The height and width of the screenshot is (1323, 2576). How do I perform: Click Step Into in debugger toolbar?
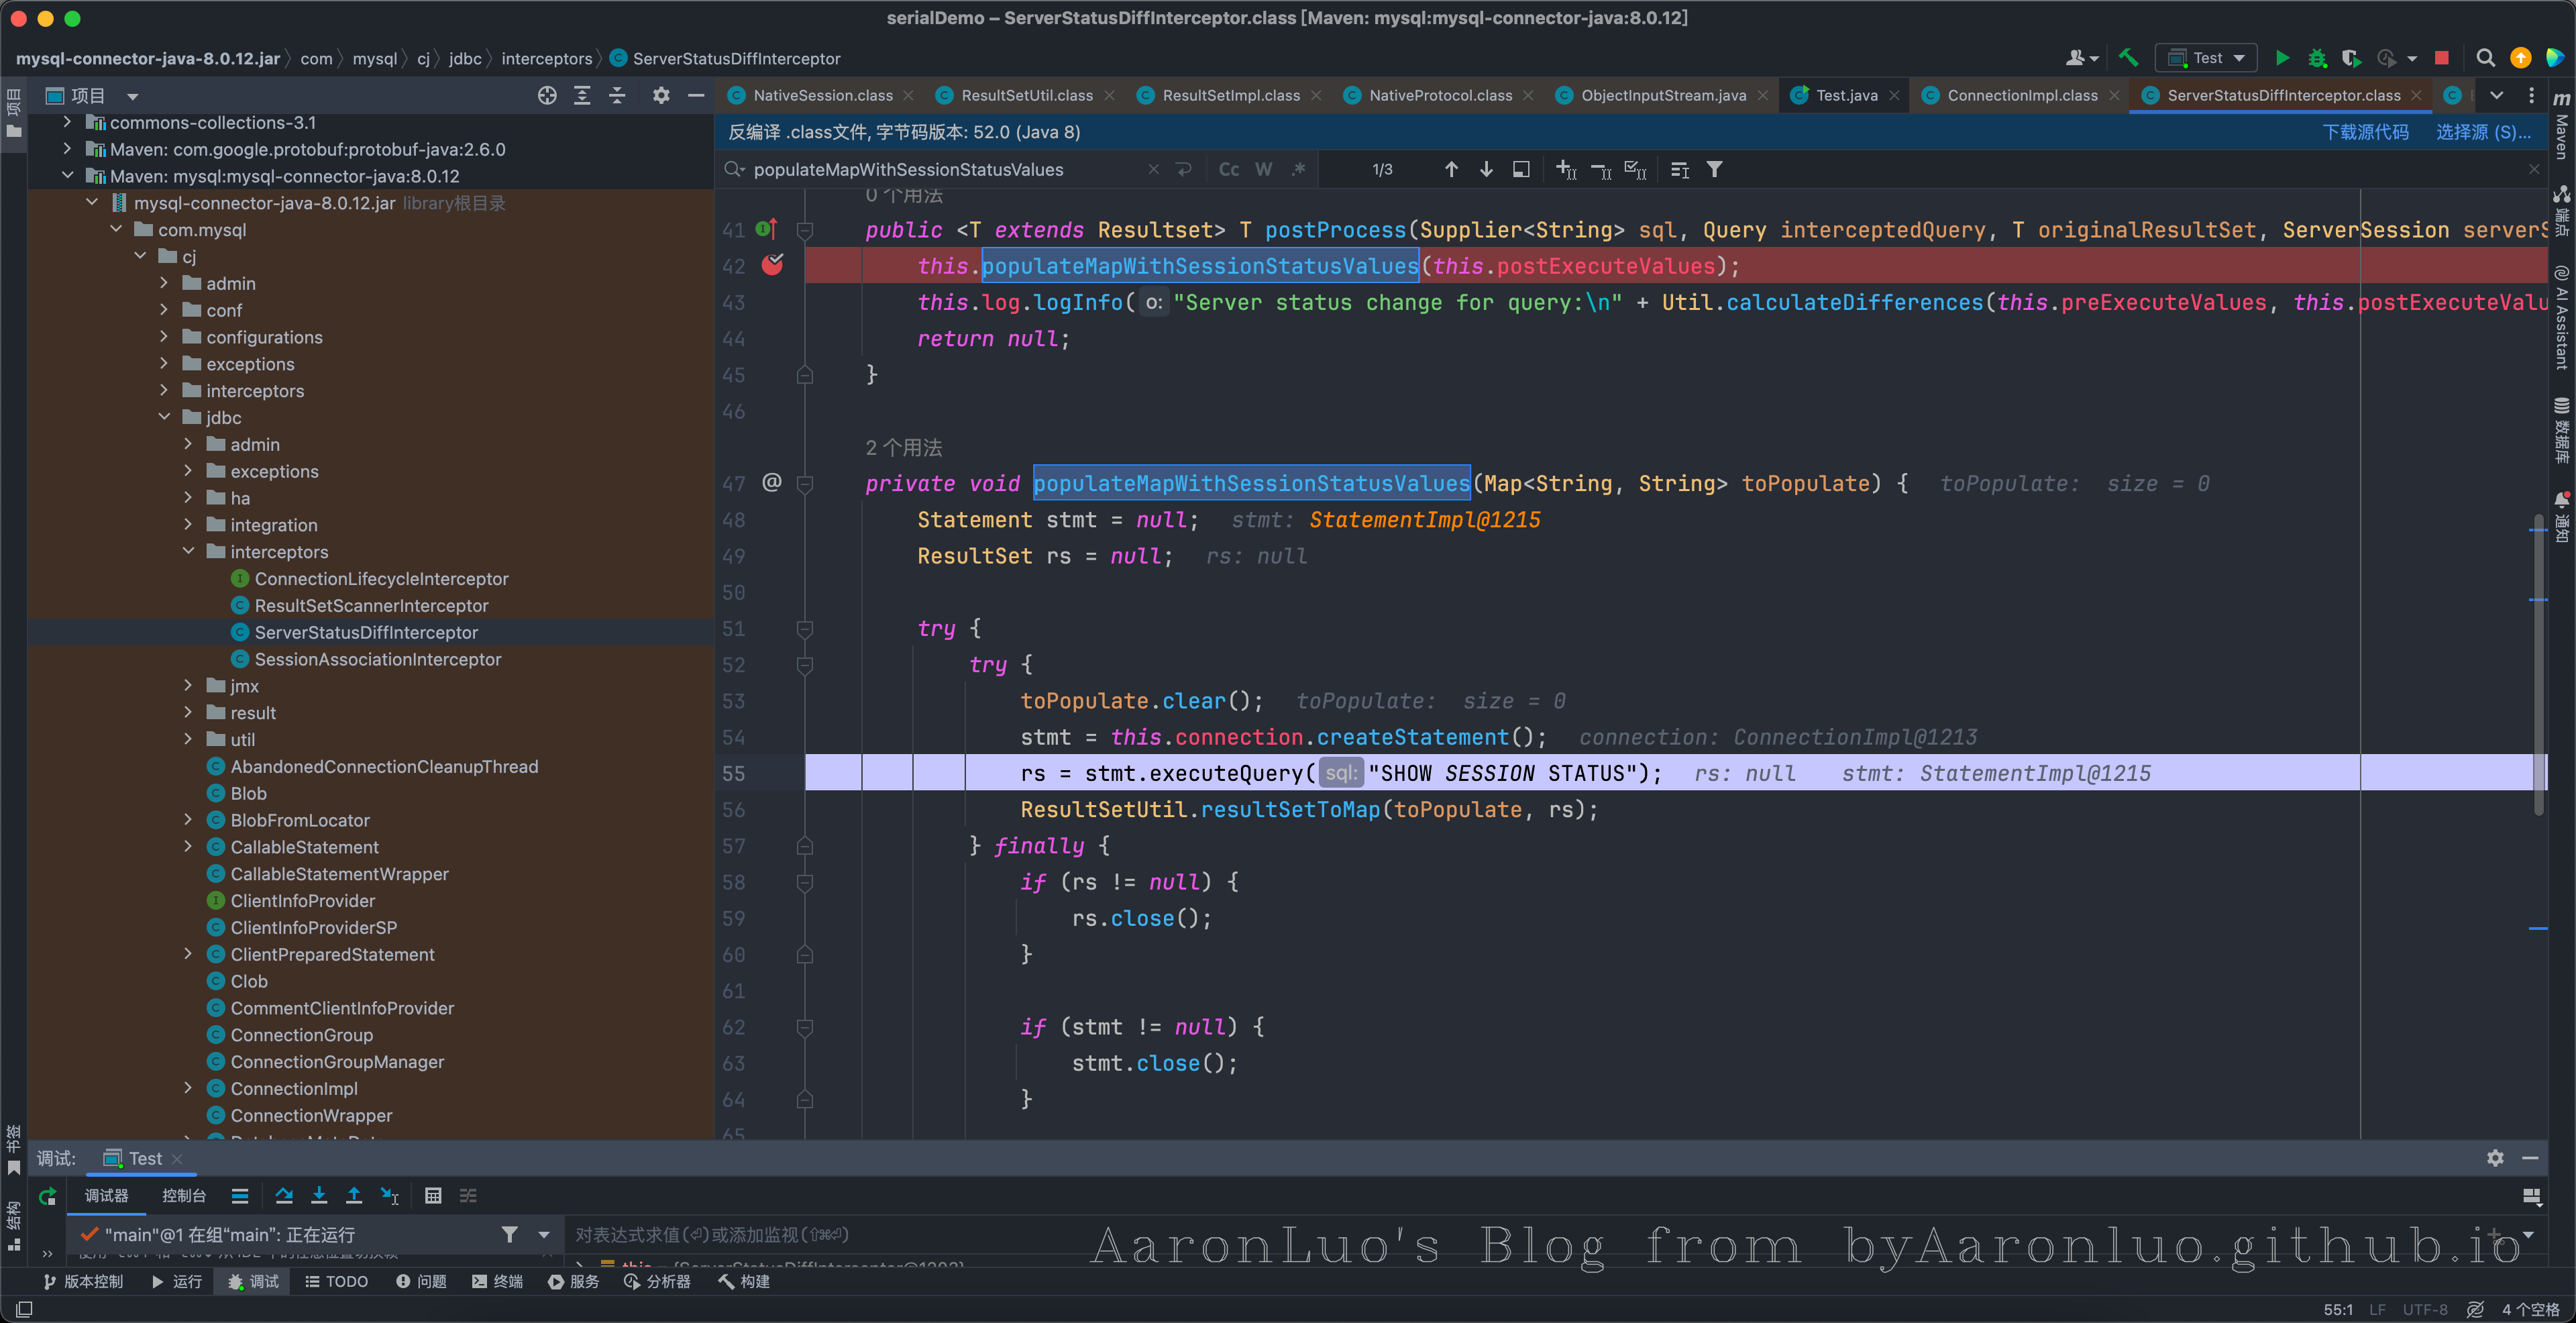click(319, 1195)
